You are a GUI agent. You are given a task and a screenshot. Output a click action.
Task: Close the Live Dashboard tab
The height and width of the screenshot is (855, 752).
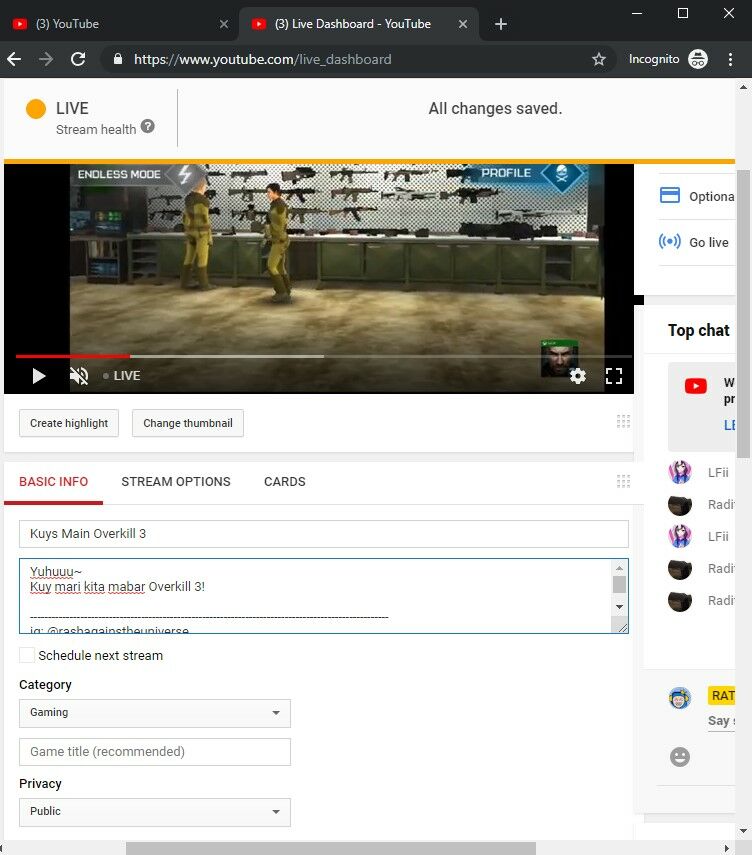(x=462, y=24)
